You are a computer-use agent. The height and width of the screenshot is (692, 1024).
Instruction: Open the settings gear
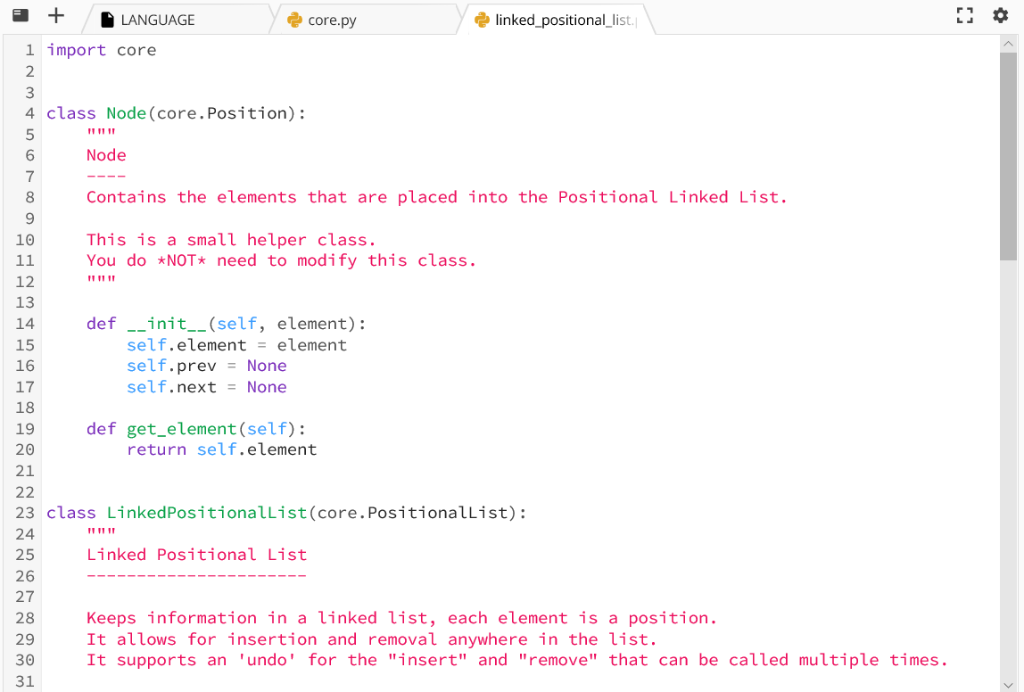(1000, 16)
